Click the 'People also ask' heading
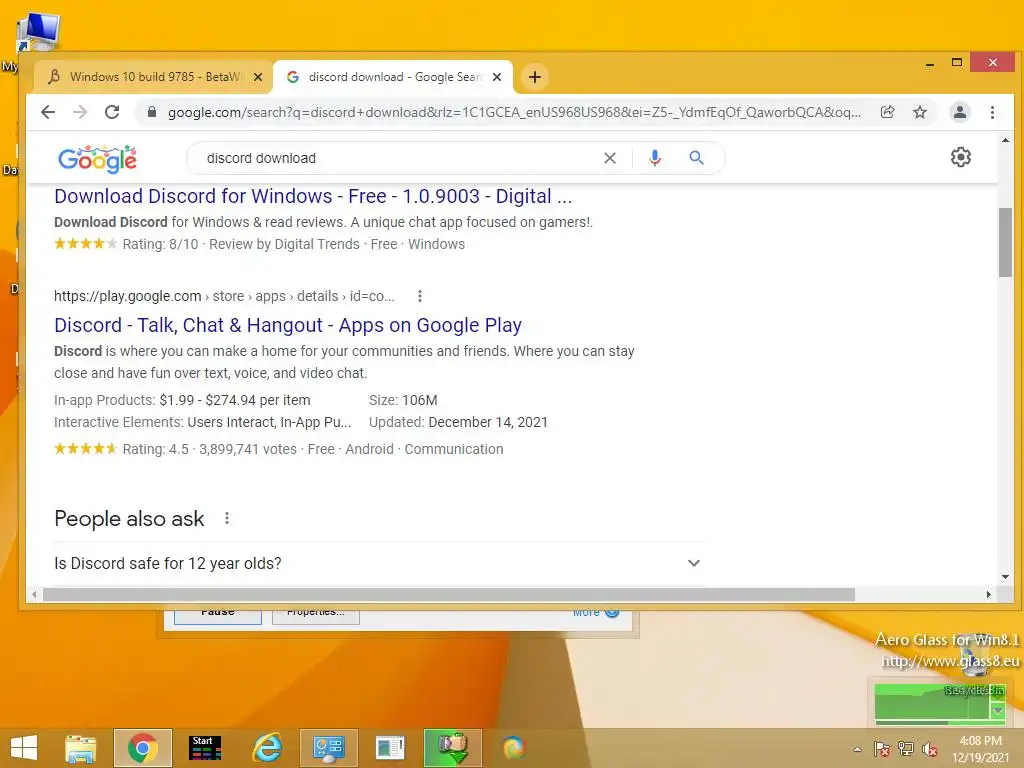1024x768 pixels. [x=129, y=519]
